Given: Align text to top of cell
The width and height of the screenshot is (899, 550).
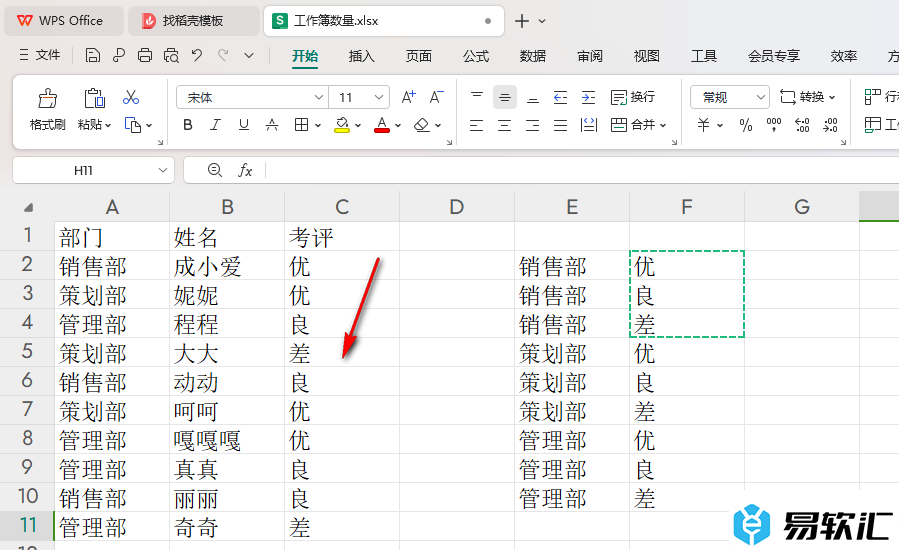Looking at the screenshot, I should [476, 97].
